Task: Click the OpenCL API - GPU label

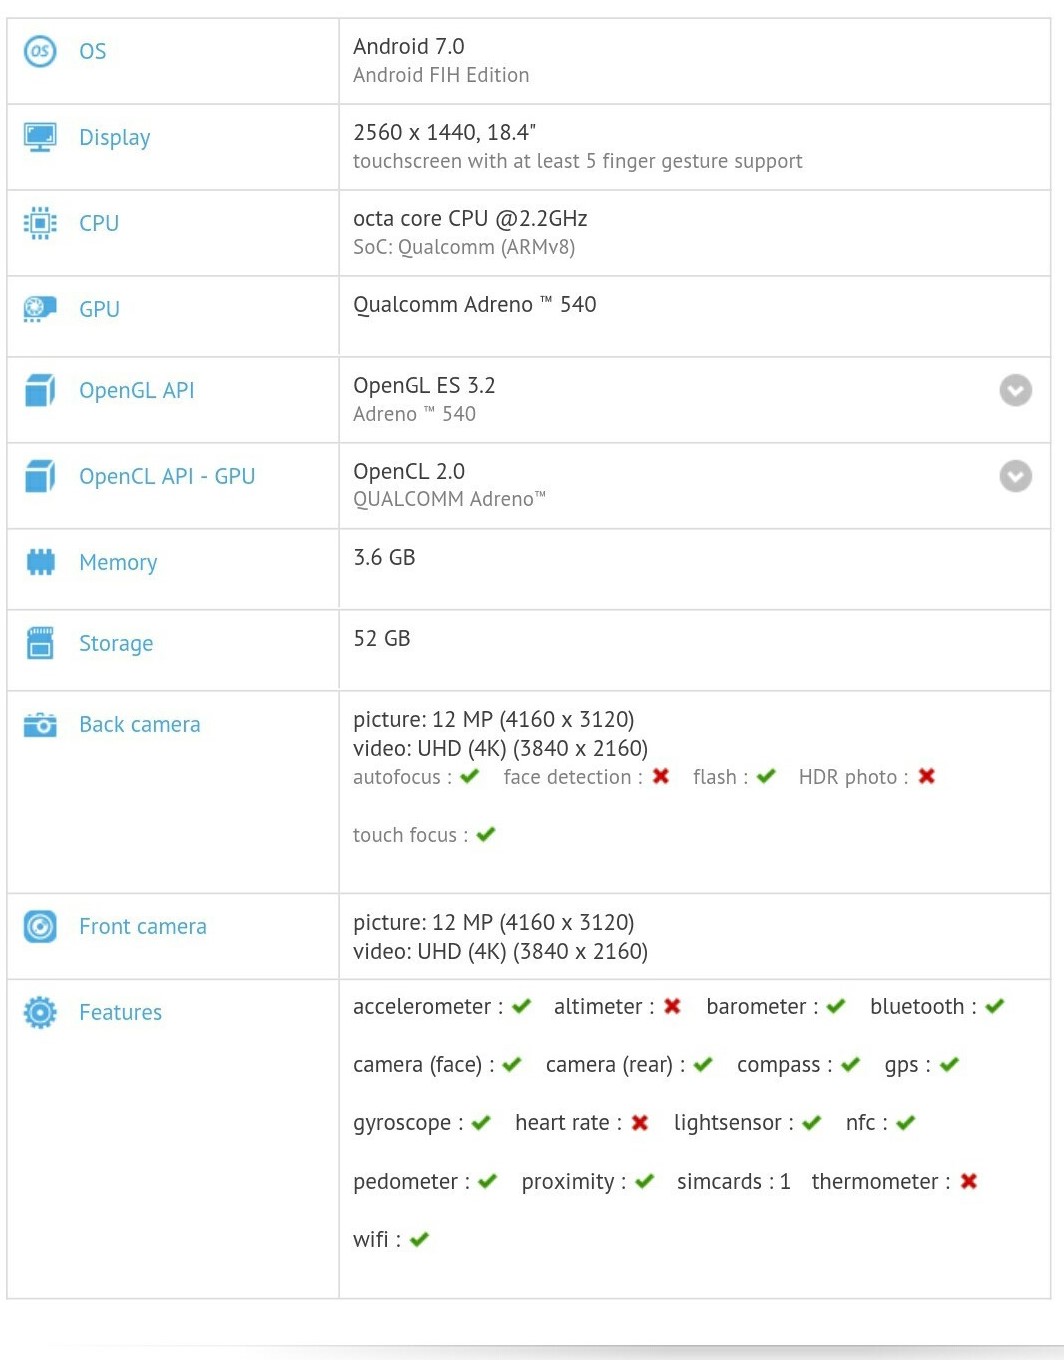Action: (x=167, y=476)
